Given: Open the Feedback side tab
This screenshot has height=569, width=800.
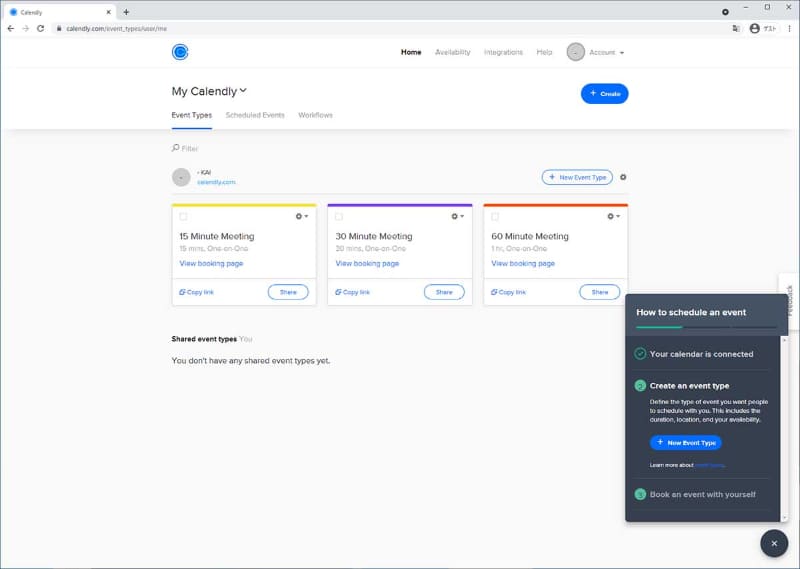Looking at the screenshot, I should [790, 301].
